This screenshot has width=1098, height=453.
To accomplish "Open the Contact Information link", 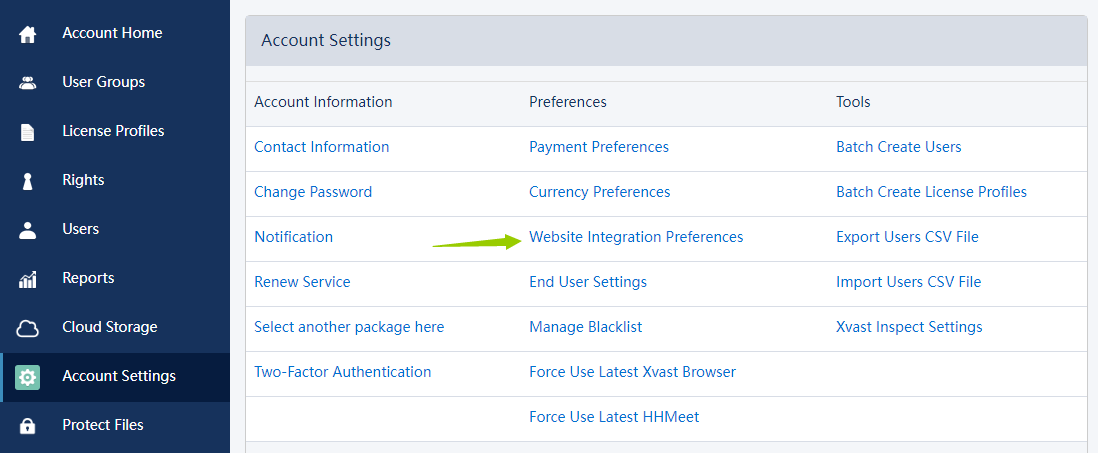I will (x=321, y=147).
